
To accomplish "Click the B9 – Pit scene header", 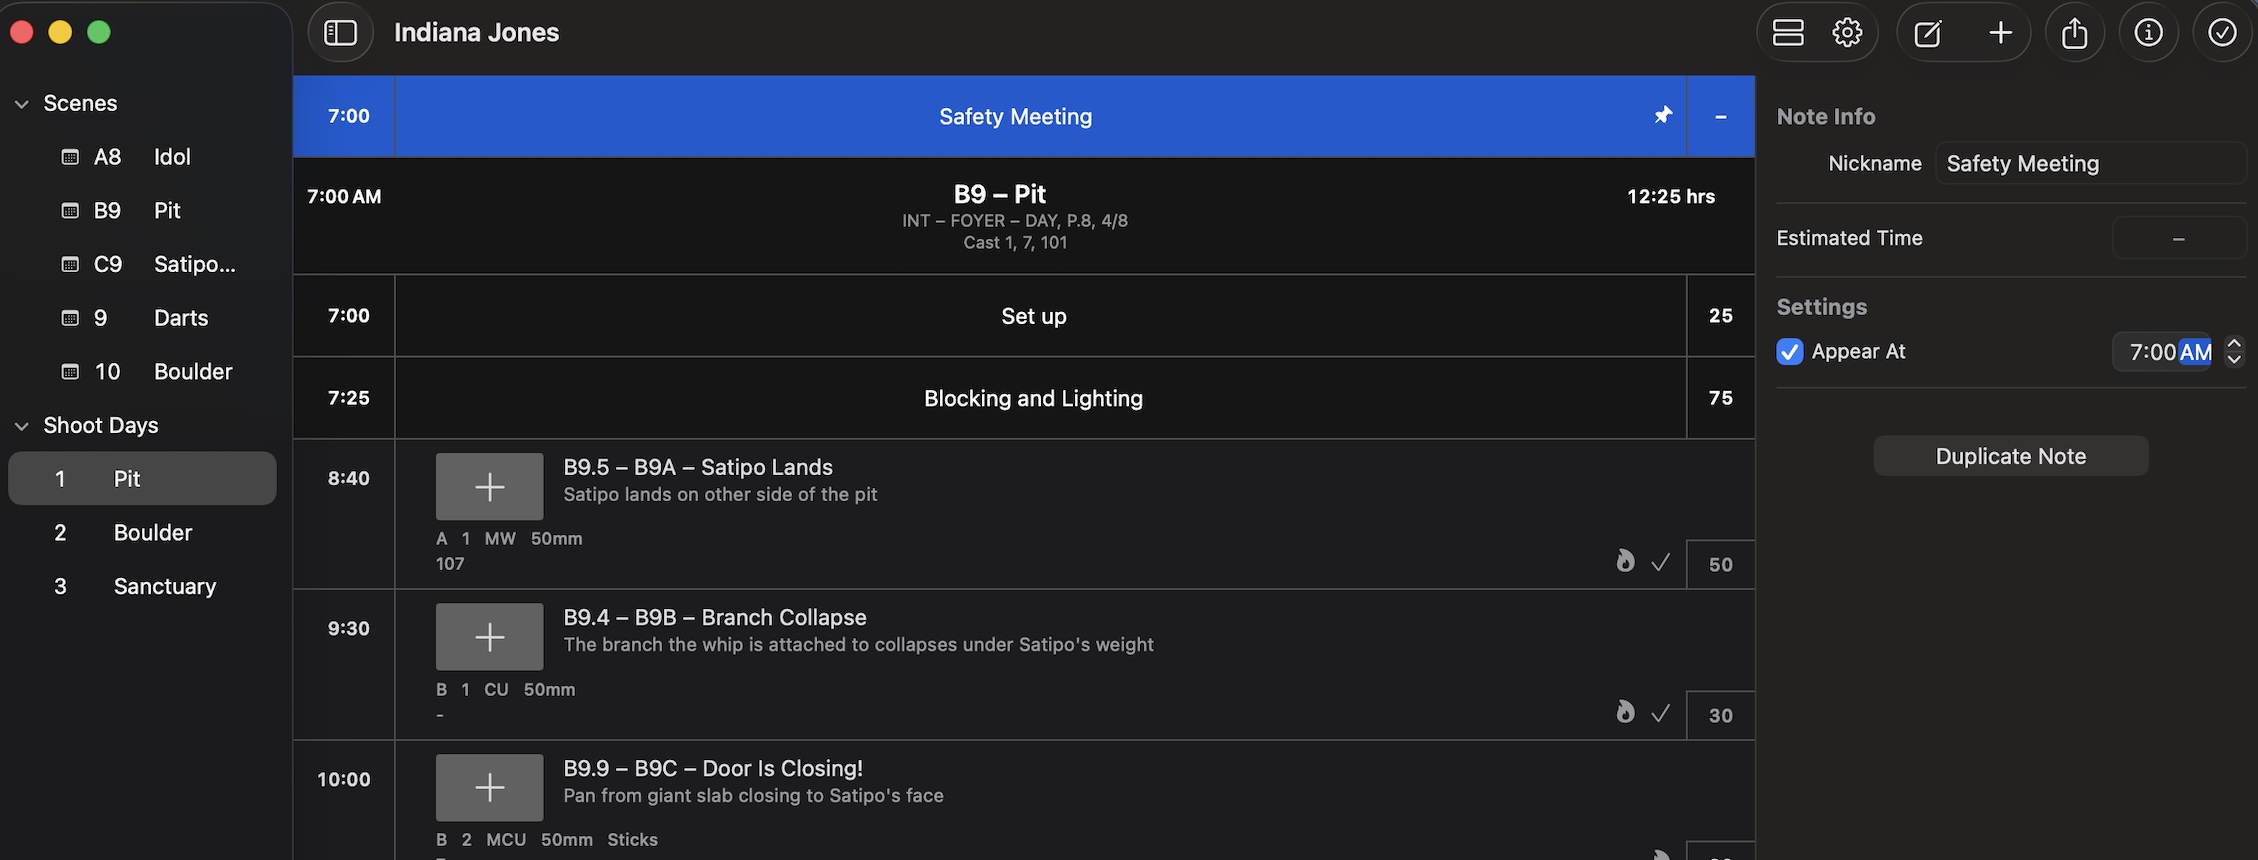I will (x=1023, y=216).
